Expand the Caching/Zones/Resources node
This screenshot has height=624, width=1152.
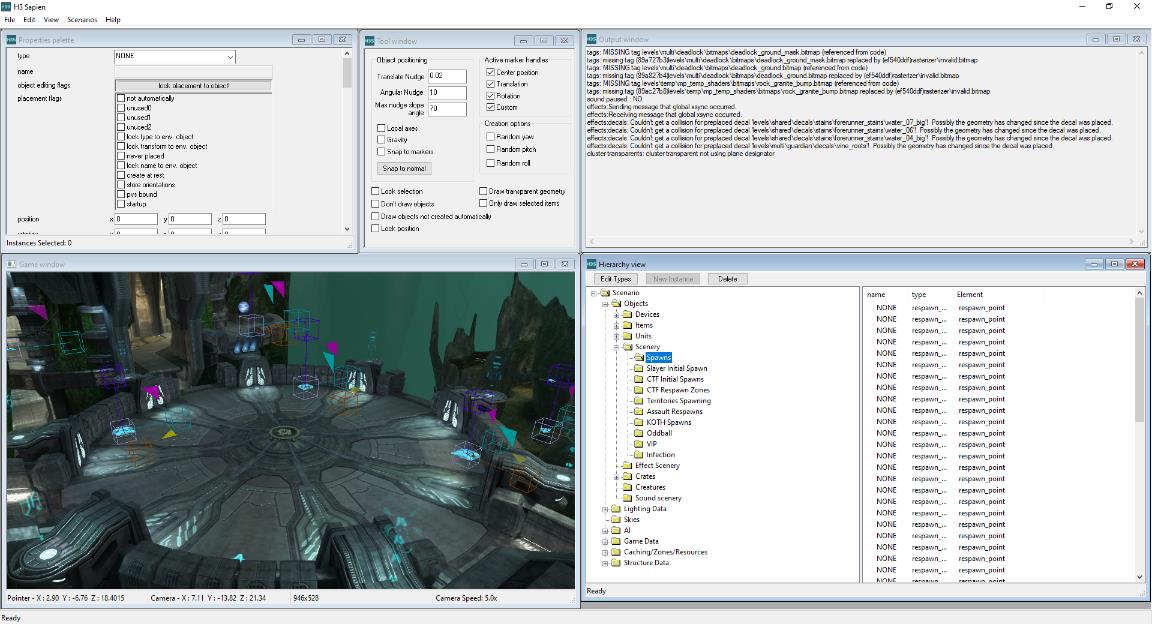(x=605, y=552)
